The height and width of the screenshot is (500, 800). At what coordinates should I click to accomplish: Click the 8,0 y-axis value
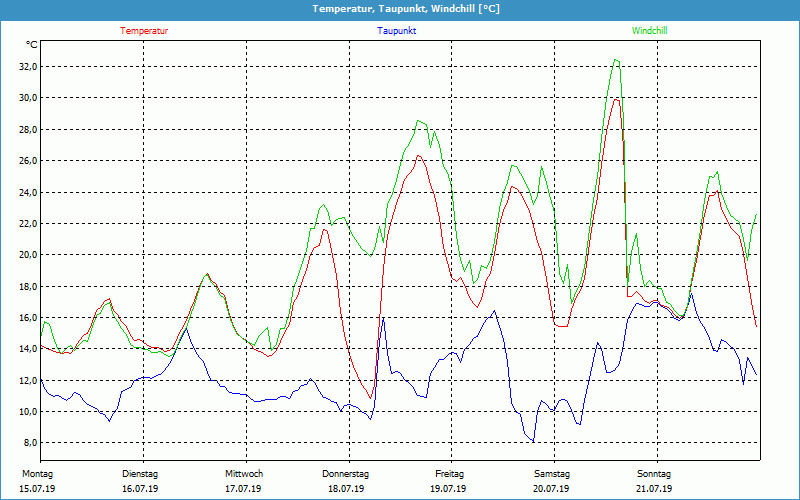click(x=30, y=443)
